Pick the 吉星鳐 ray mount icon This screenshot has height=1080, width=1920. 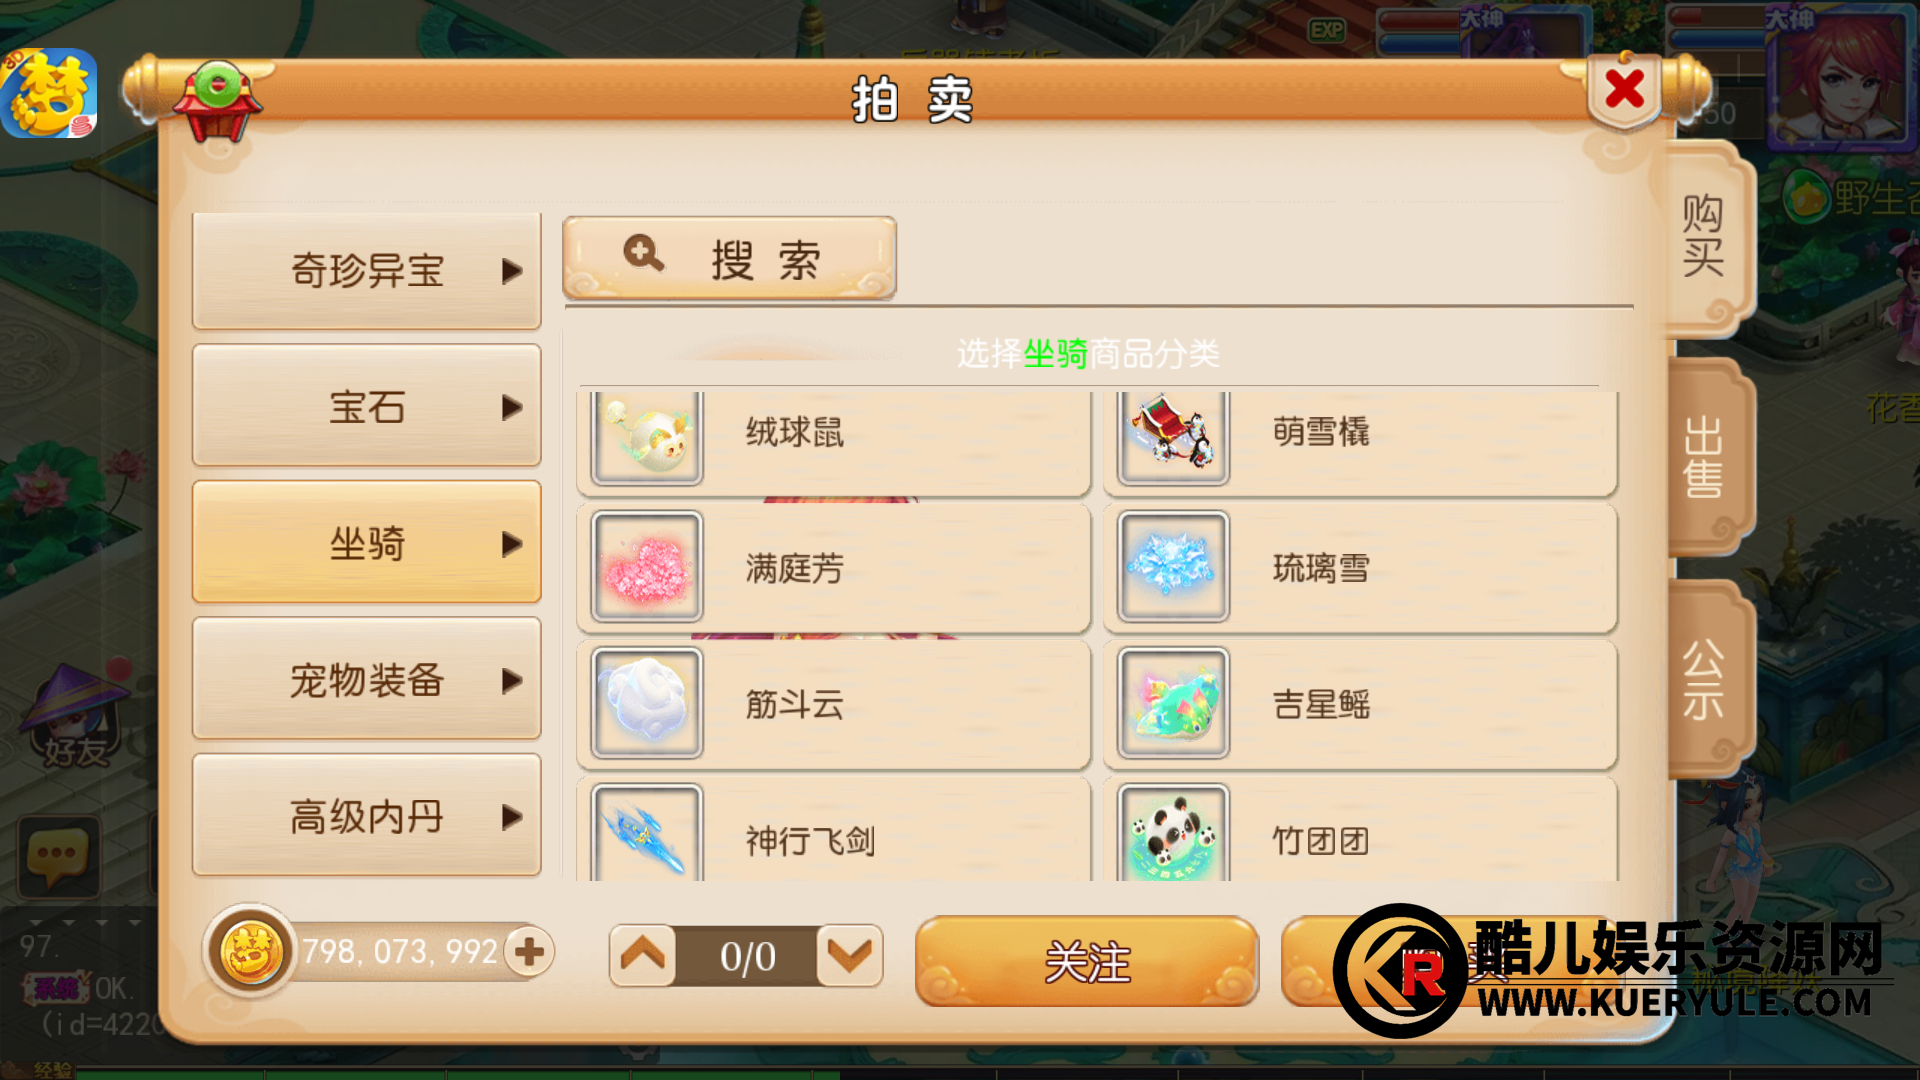click(x=1173, y=703)
